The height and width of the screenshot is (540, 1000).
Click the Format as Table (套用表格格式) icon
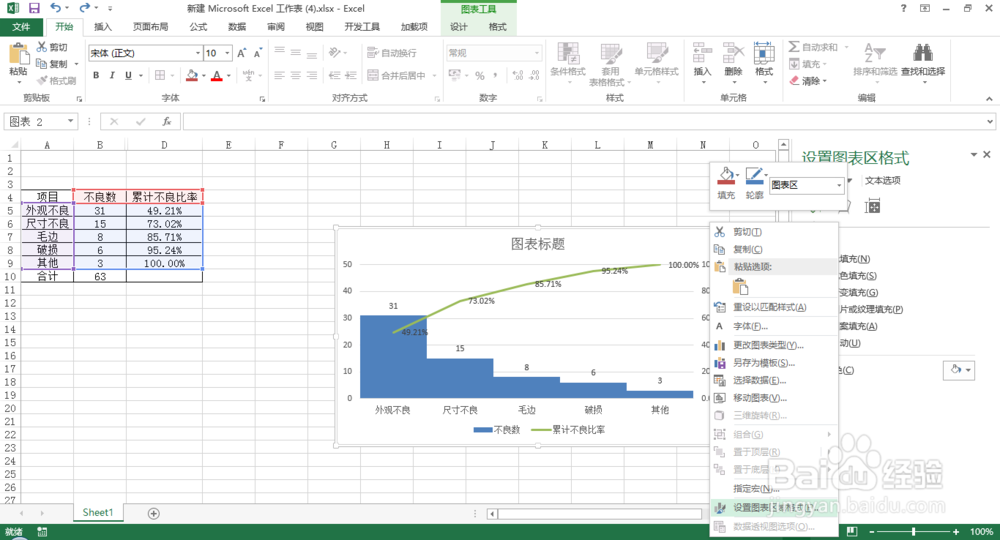point(610,54)
